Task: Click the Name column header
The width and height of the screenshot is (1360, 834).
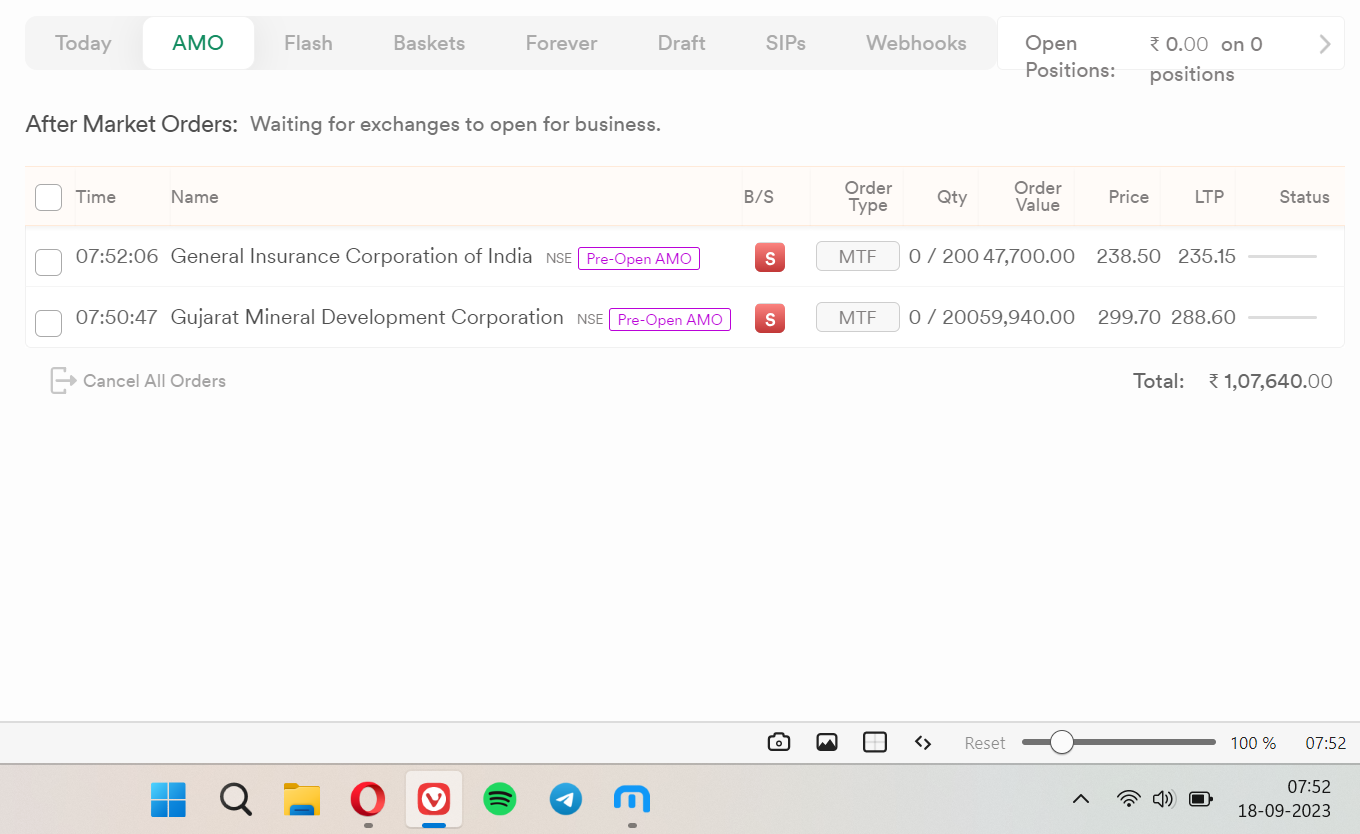Action: (194, 197)
